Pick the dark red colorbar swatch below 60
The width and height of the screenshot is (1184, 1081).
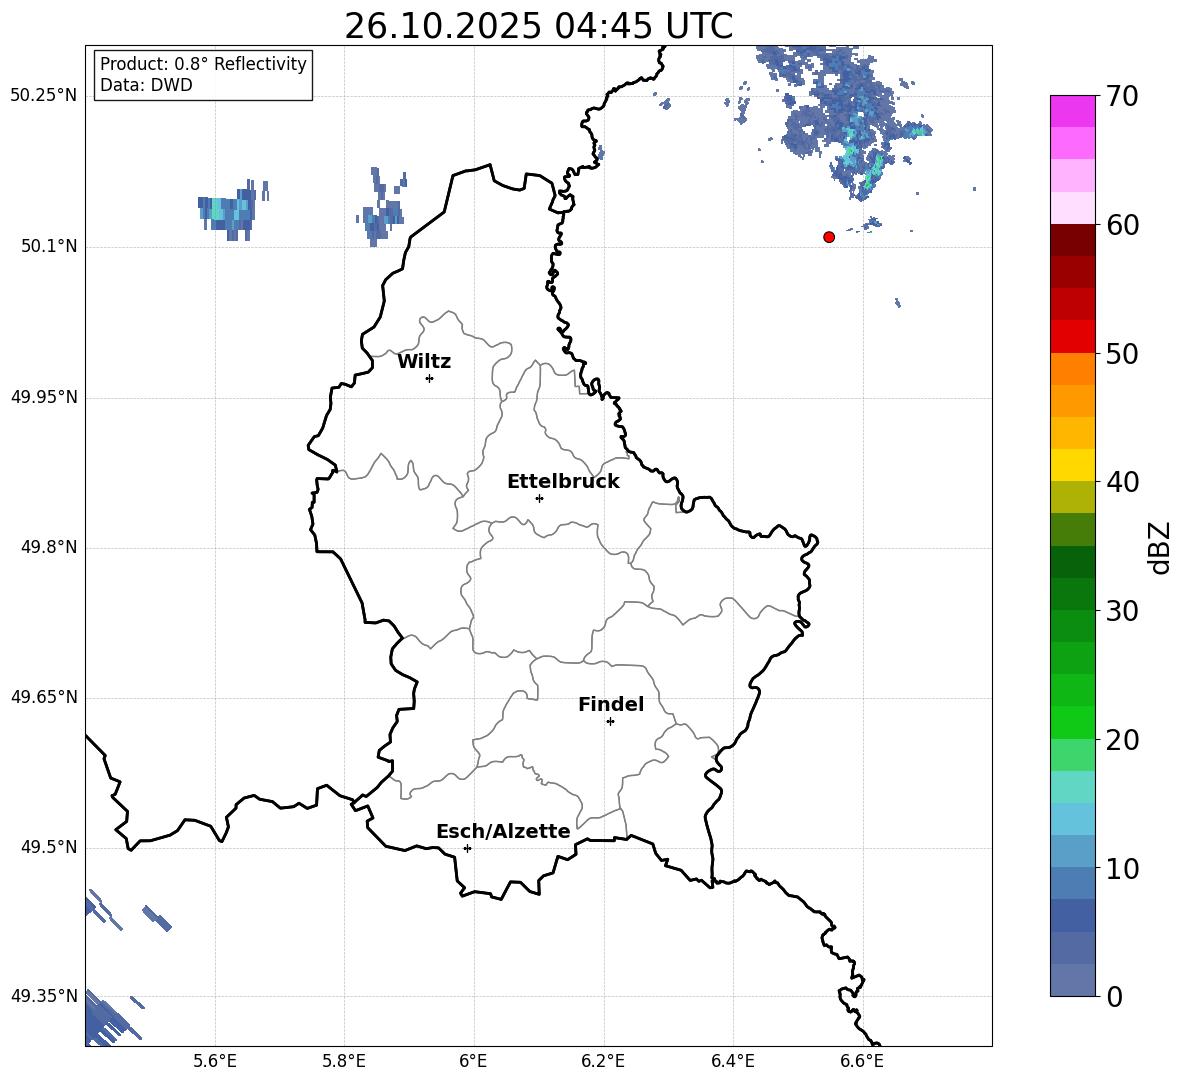(1072, 240)
